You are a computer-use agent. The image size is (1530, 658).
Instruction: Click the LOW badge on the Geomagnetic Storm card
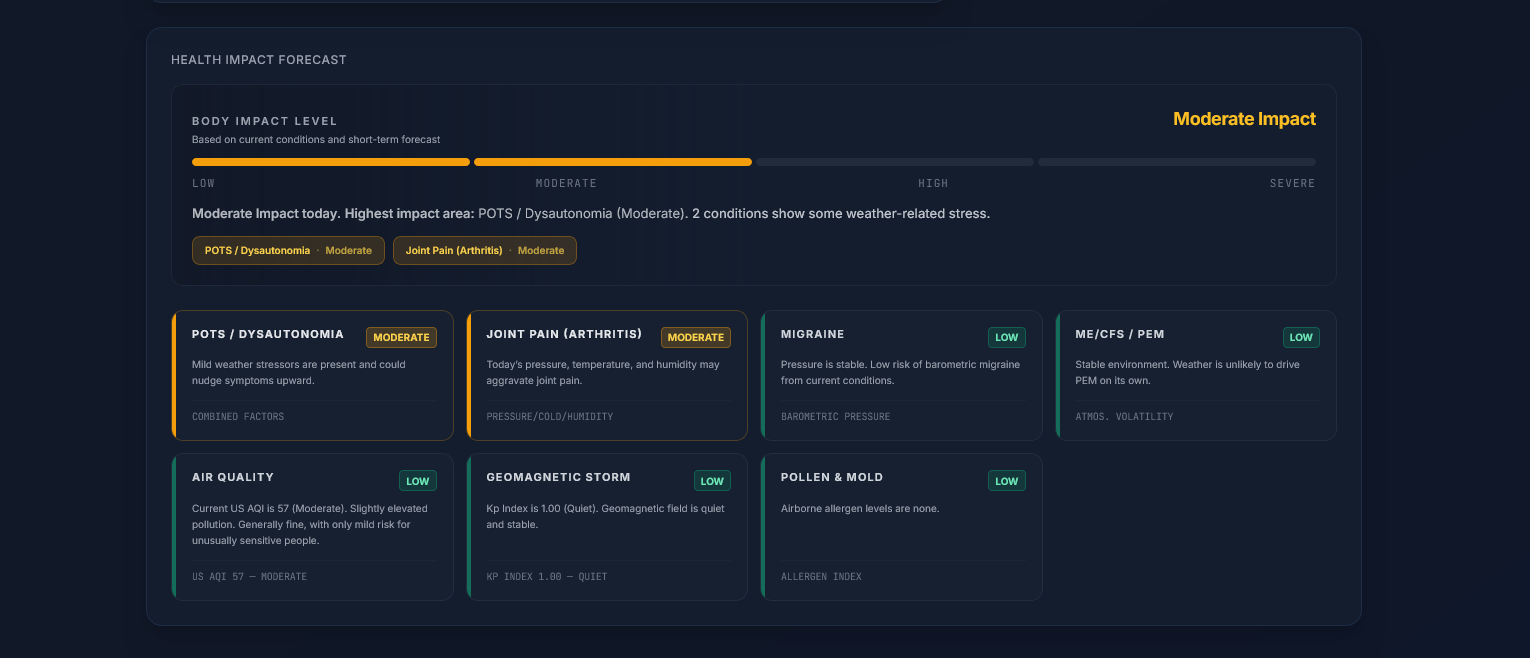(x=712, y=481)
